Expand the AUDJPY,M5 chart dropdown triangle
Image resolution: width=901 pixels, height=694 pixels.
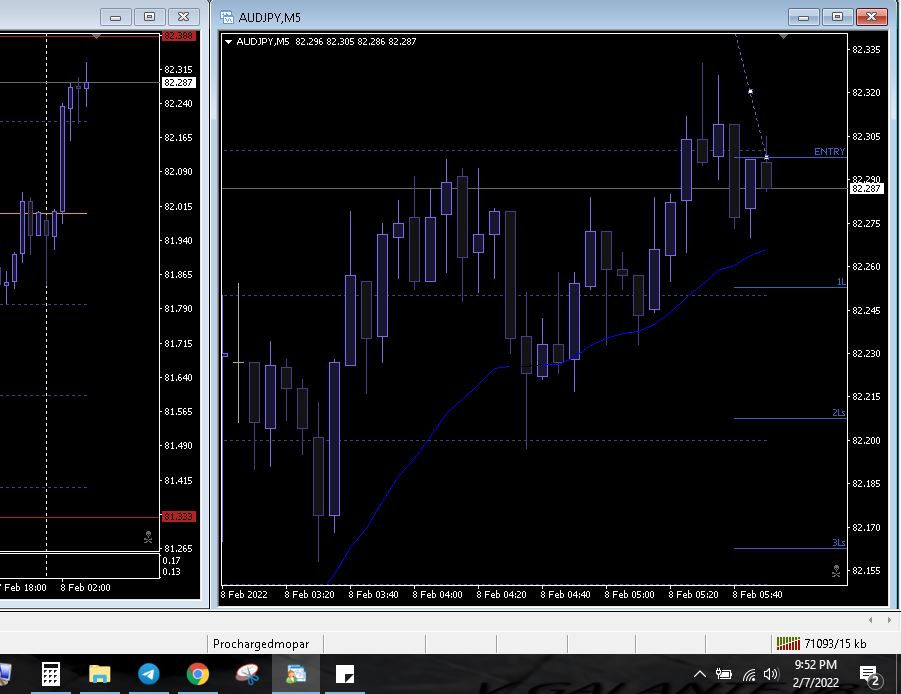(x=229, y=42)
